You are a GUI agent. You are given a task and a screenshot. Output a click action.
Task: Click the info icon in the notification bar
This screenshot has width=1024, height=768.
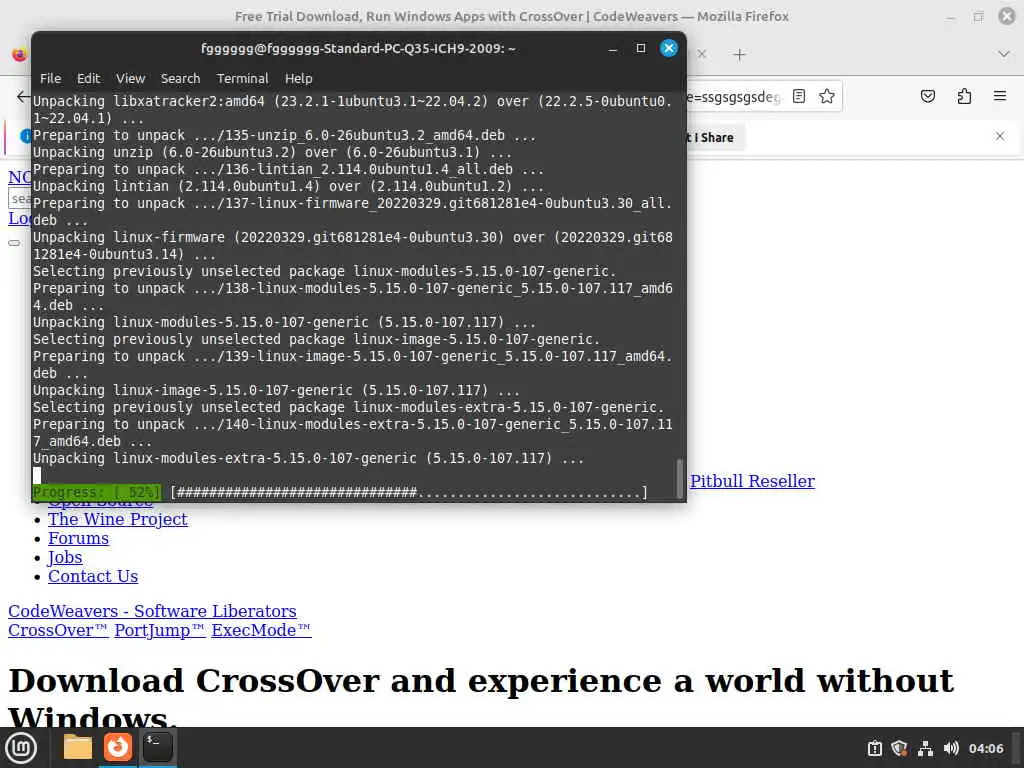coord(25,136)
